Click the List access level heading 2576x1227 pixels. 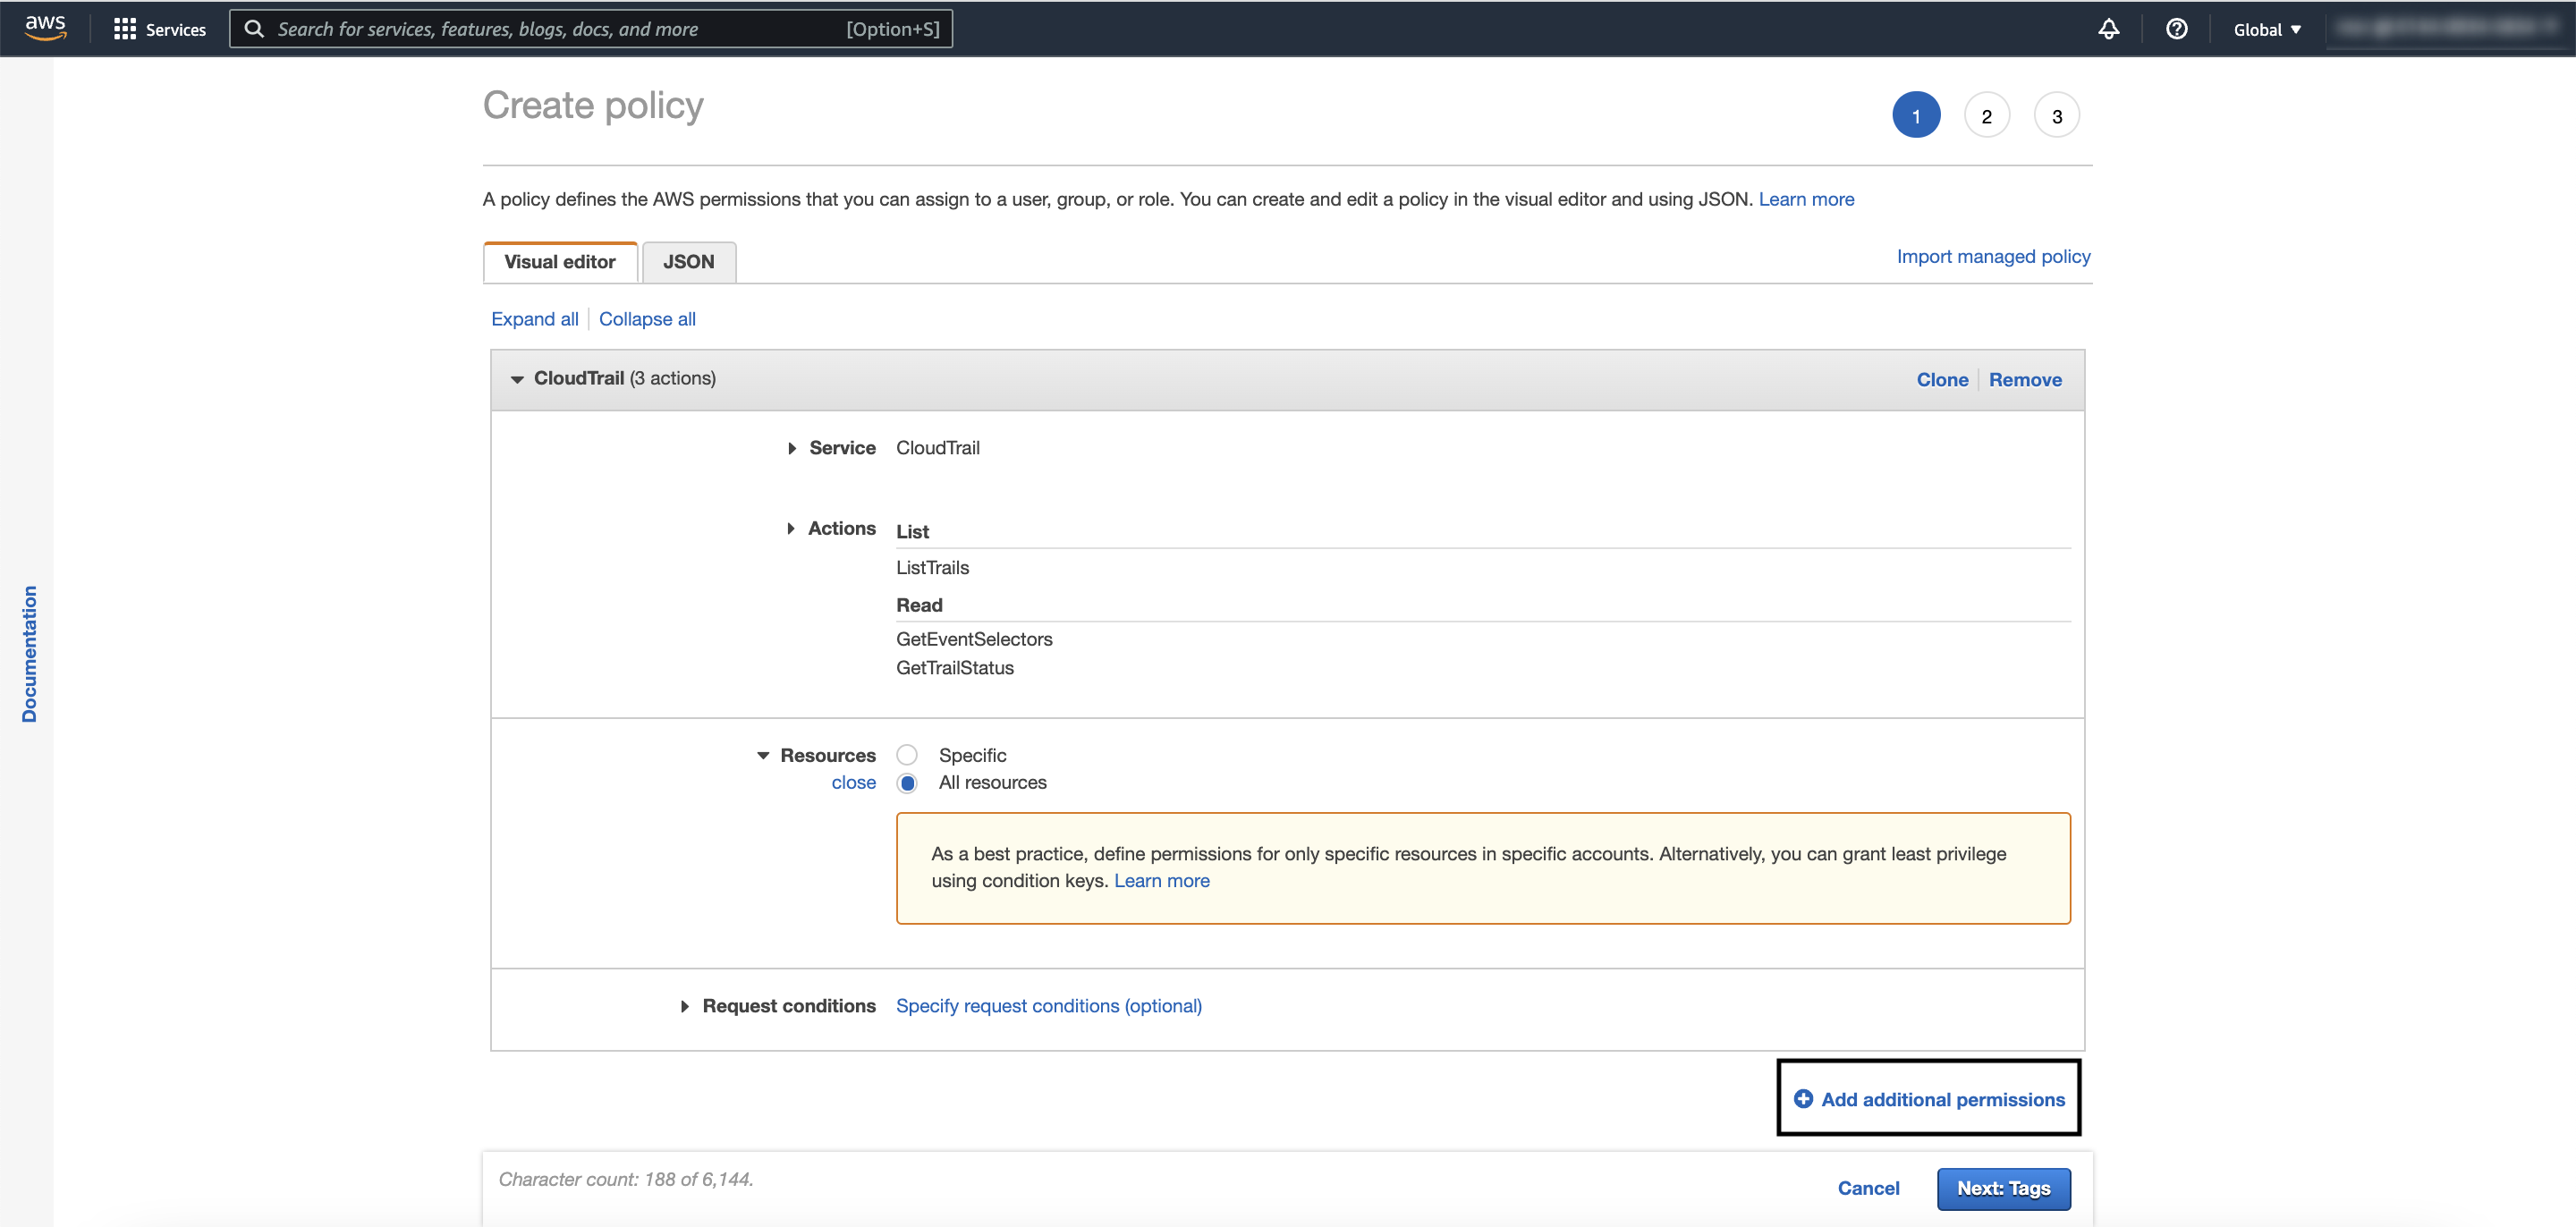[x=912, y=532]
